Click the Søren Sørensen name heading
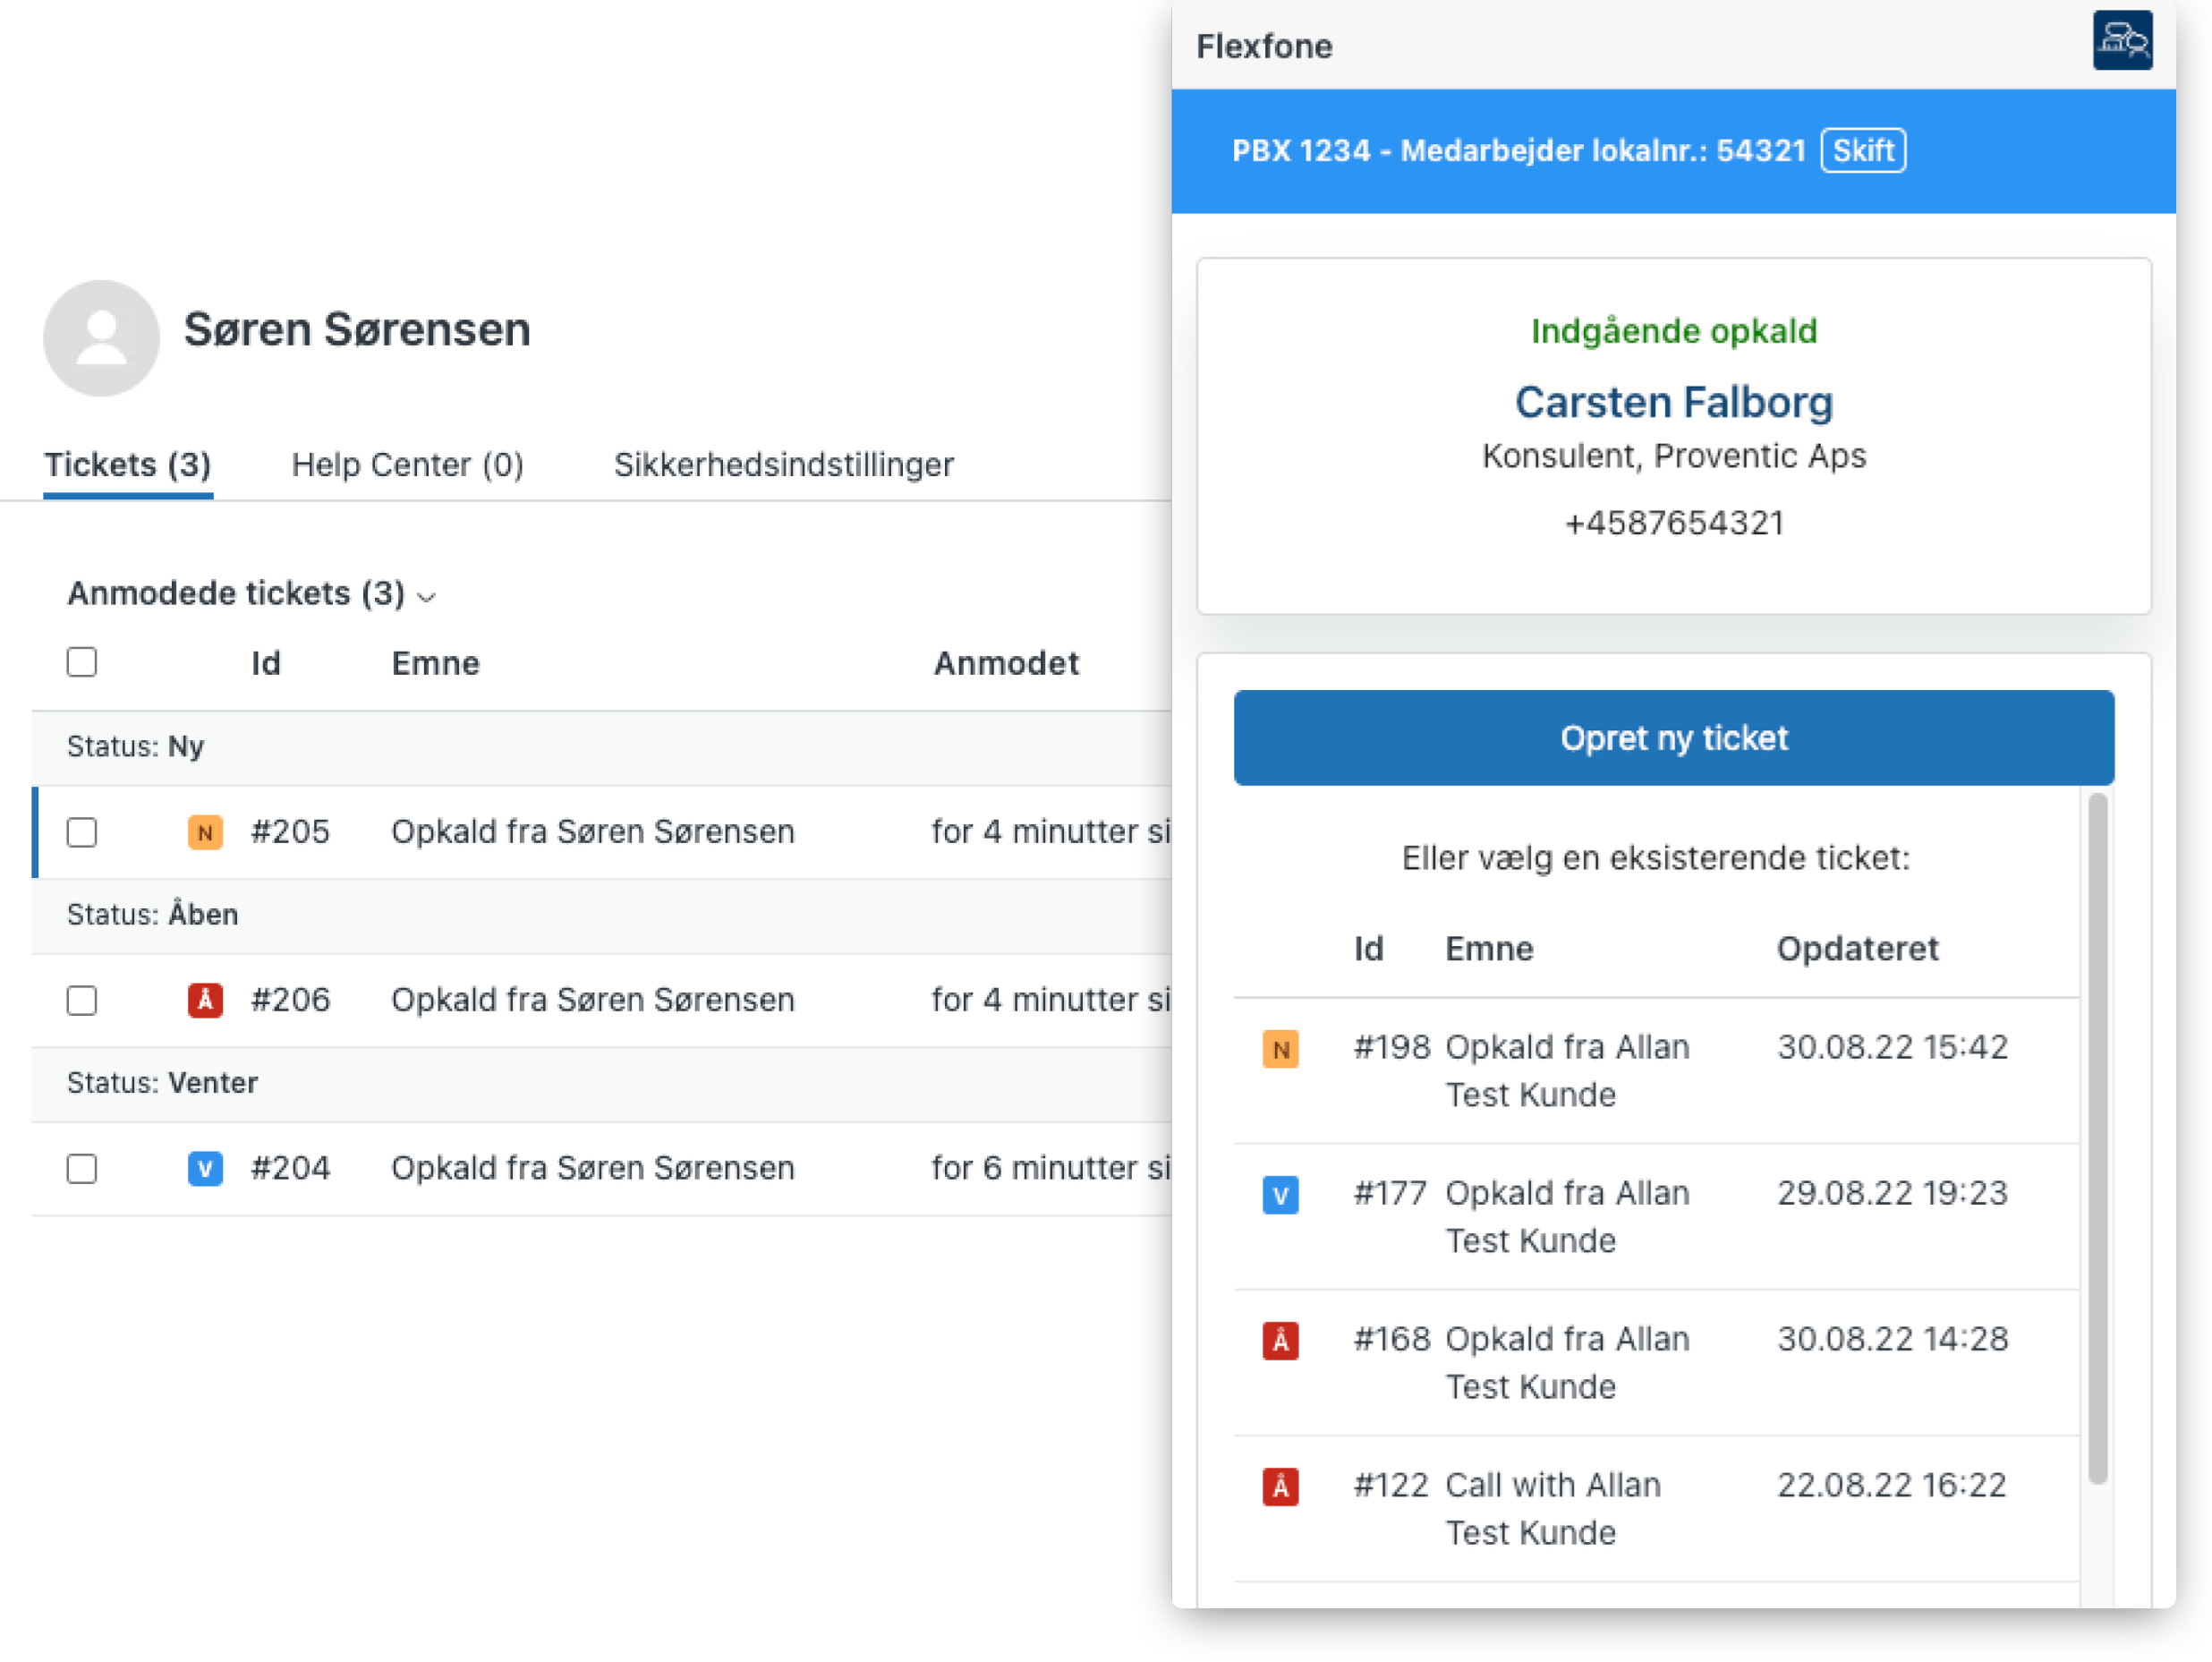The height and width of the screenshot is (1662, 2212). coord(357,330)
